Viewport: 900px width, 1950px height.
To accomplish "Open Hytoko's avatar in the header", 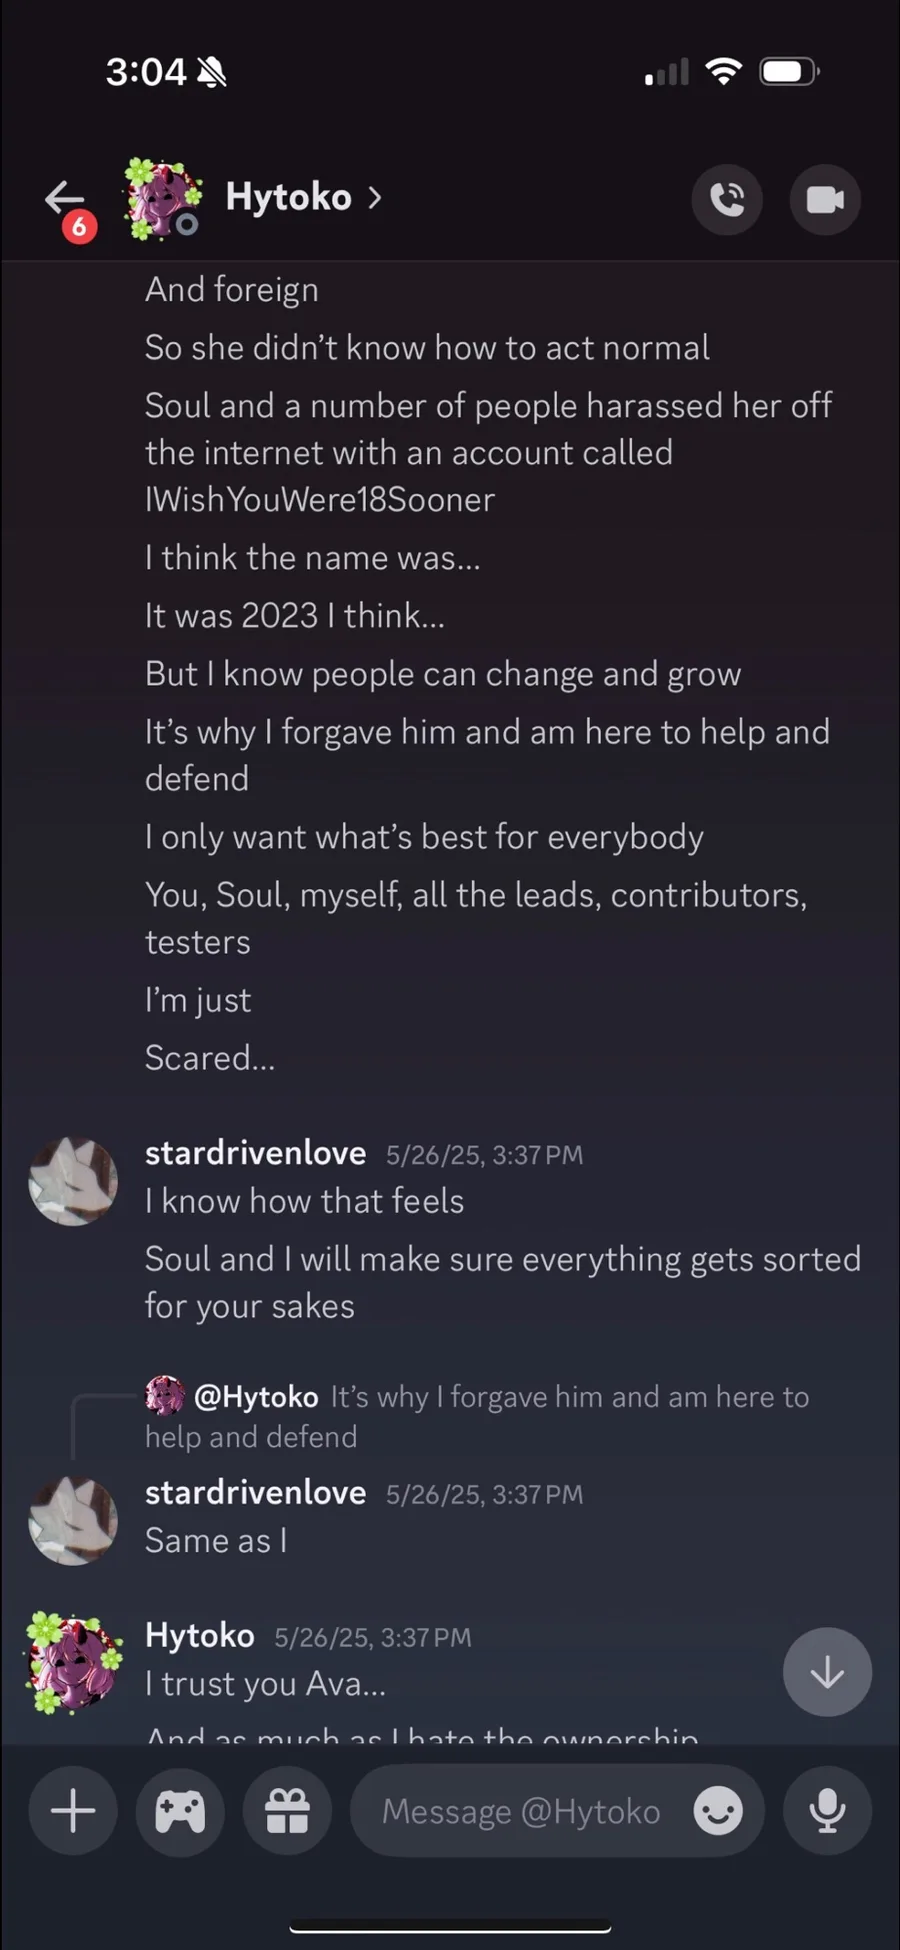I will coord(162,199).
